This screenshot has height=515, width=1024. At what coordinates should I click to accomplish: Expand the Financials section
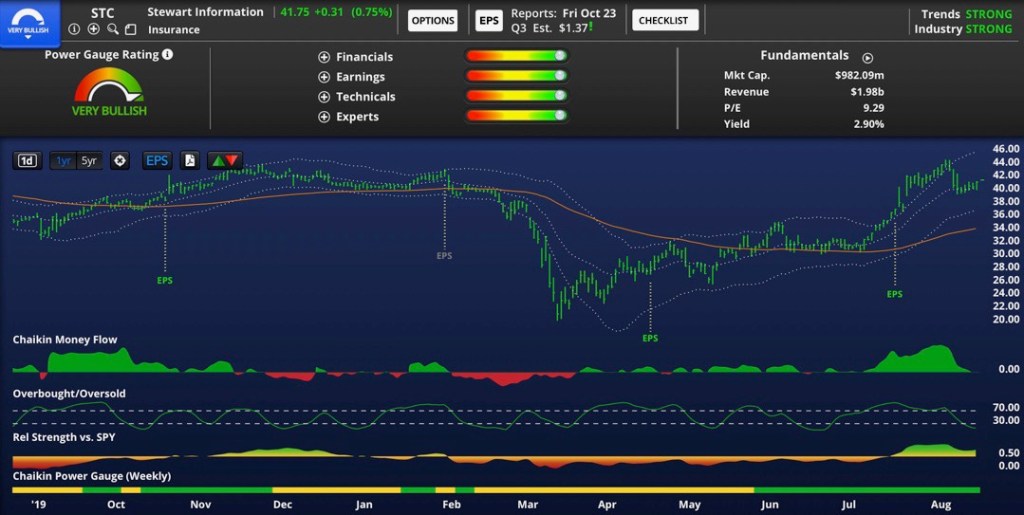(324, 57)
